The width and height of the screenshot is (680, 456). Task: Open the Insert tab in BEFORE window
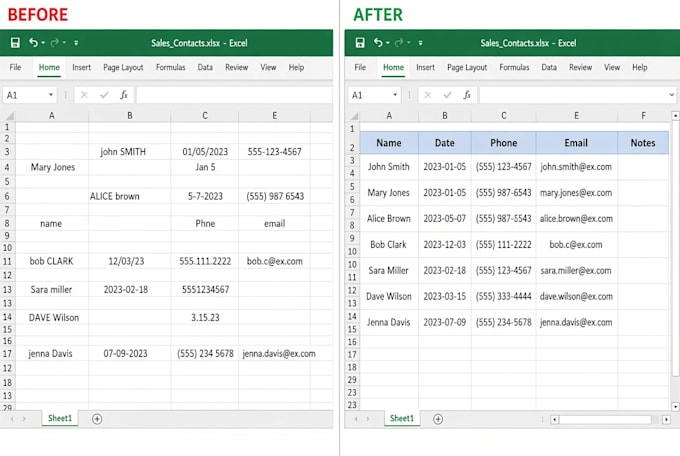click(82, 67)
